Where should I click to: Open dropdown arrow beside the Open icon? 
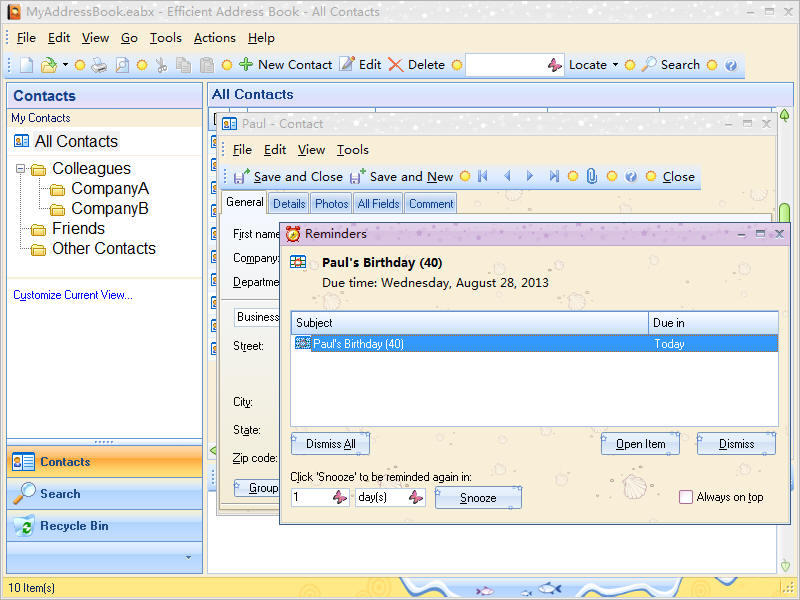tap(65, 65)
